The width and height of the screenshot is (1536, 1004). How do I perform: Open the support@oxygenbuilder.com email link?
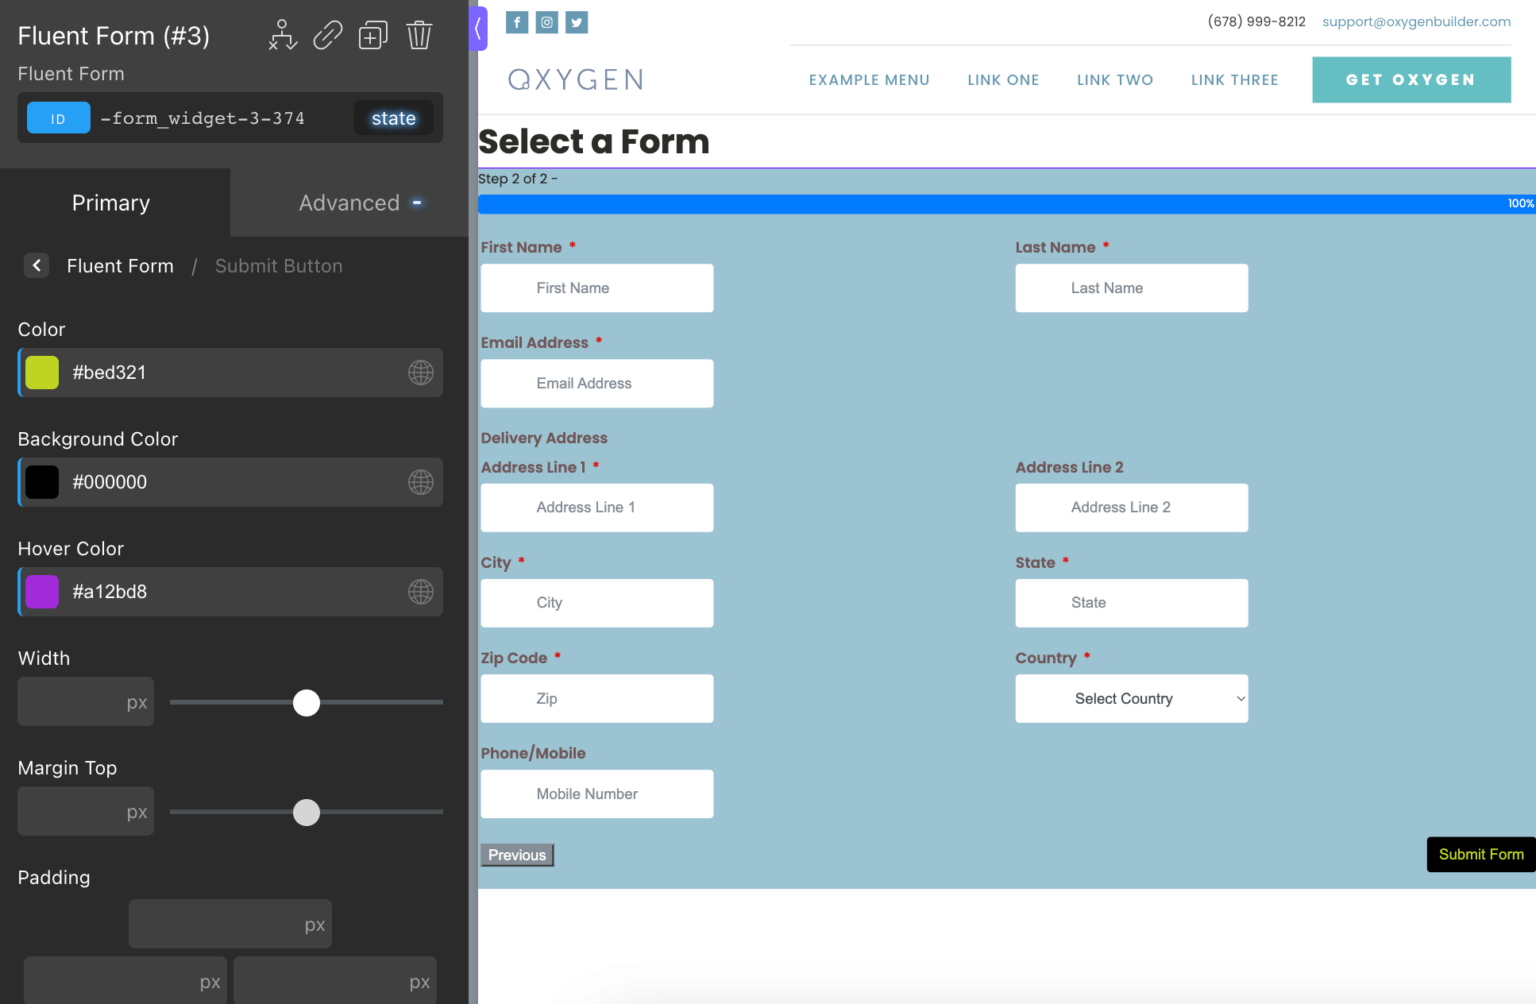[1416, 21]
